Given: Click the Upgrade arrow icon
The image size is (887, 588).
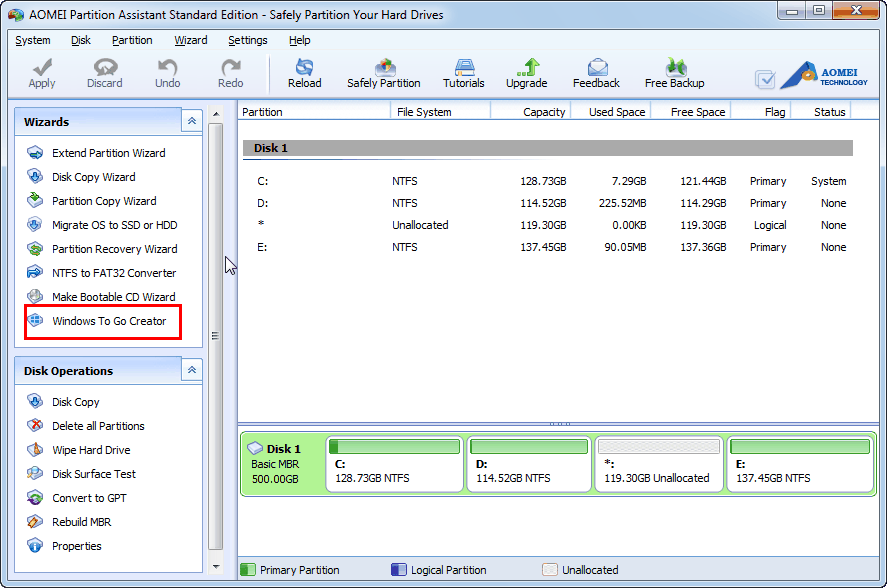Looking at the screenshot, I should pyautogui.click(x=528, y=67).
